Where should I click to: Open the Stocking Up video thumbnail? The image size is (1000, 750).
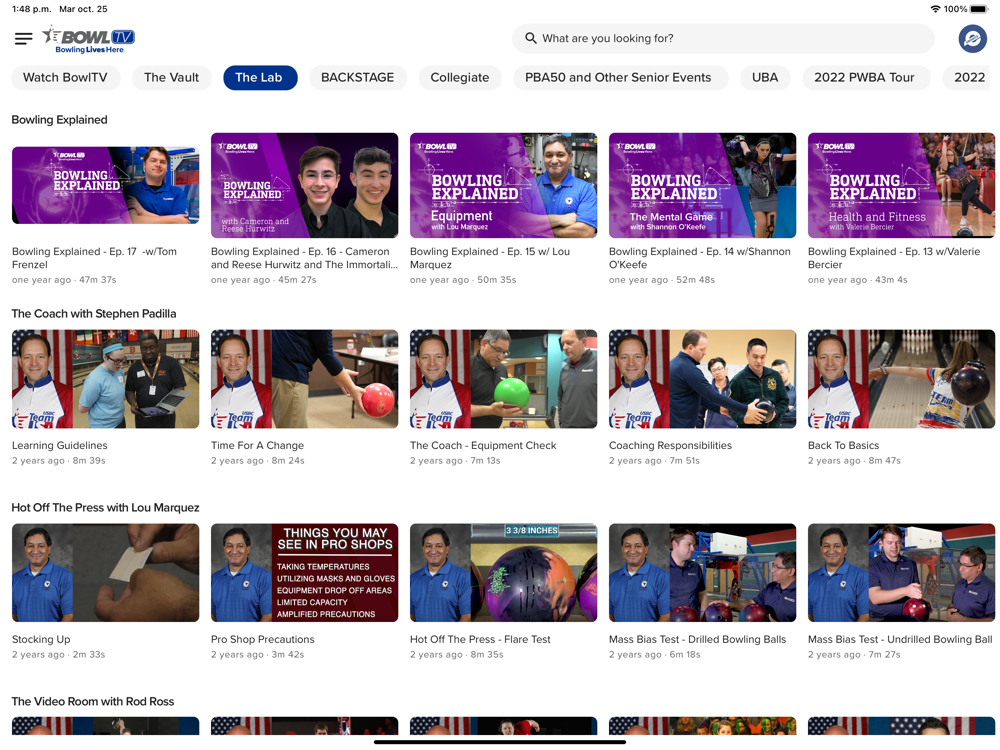click(105, 573)
